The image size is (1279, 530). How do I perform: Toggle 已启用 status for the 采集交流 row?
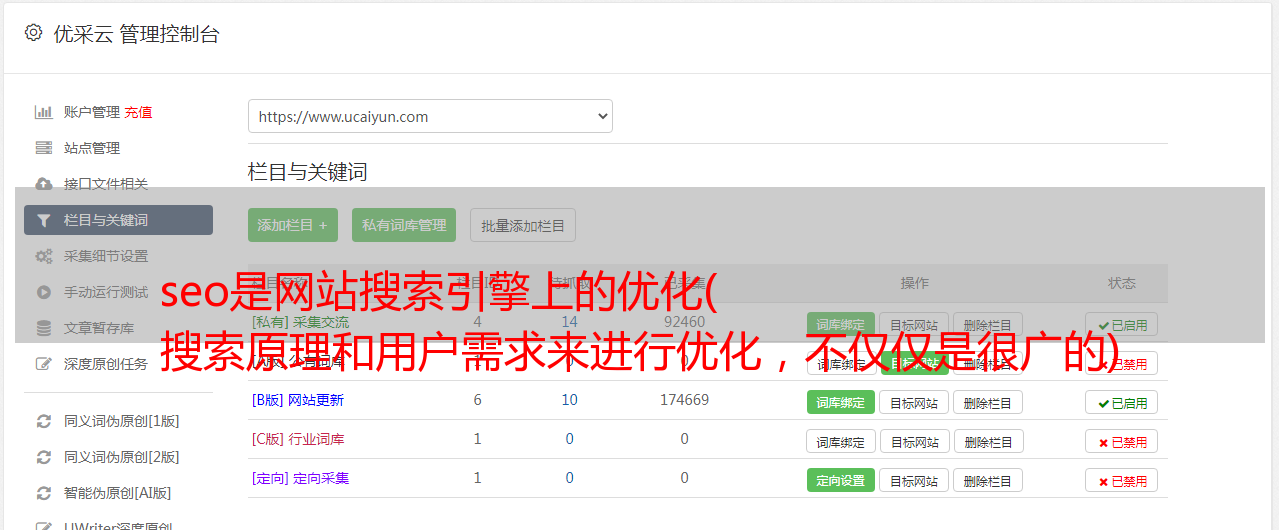point(1122,324)
